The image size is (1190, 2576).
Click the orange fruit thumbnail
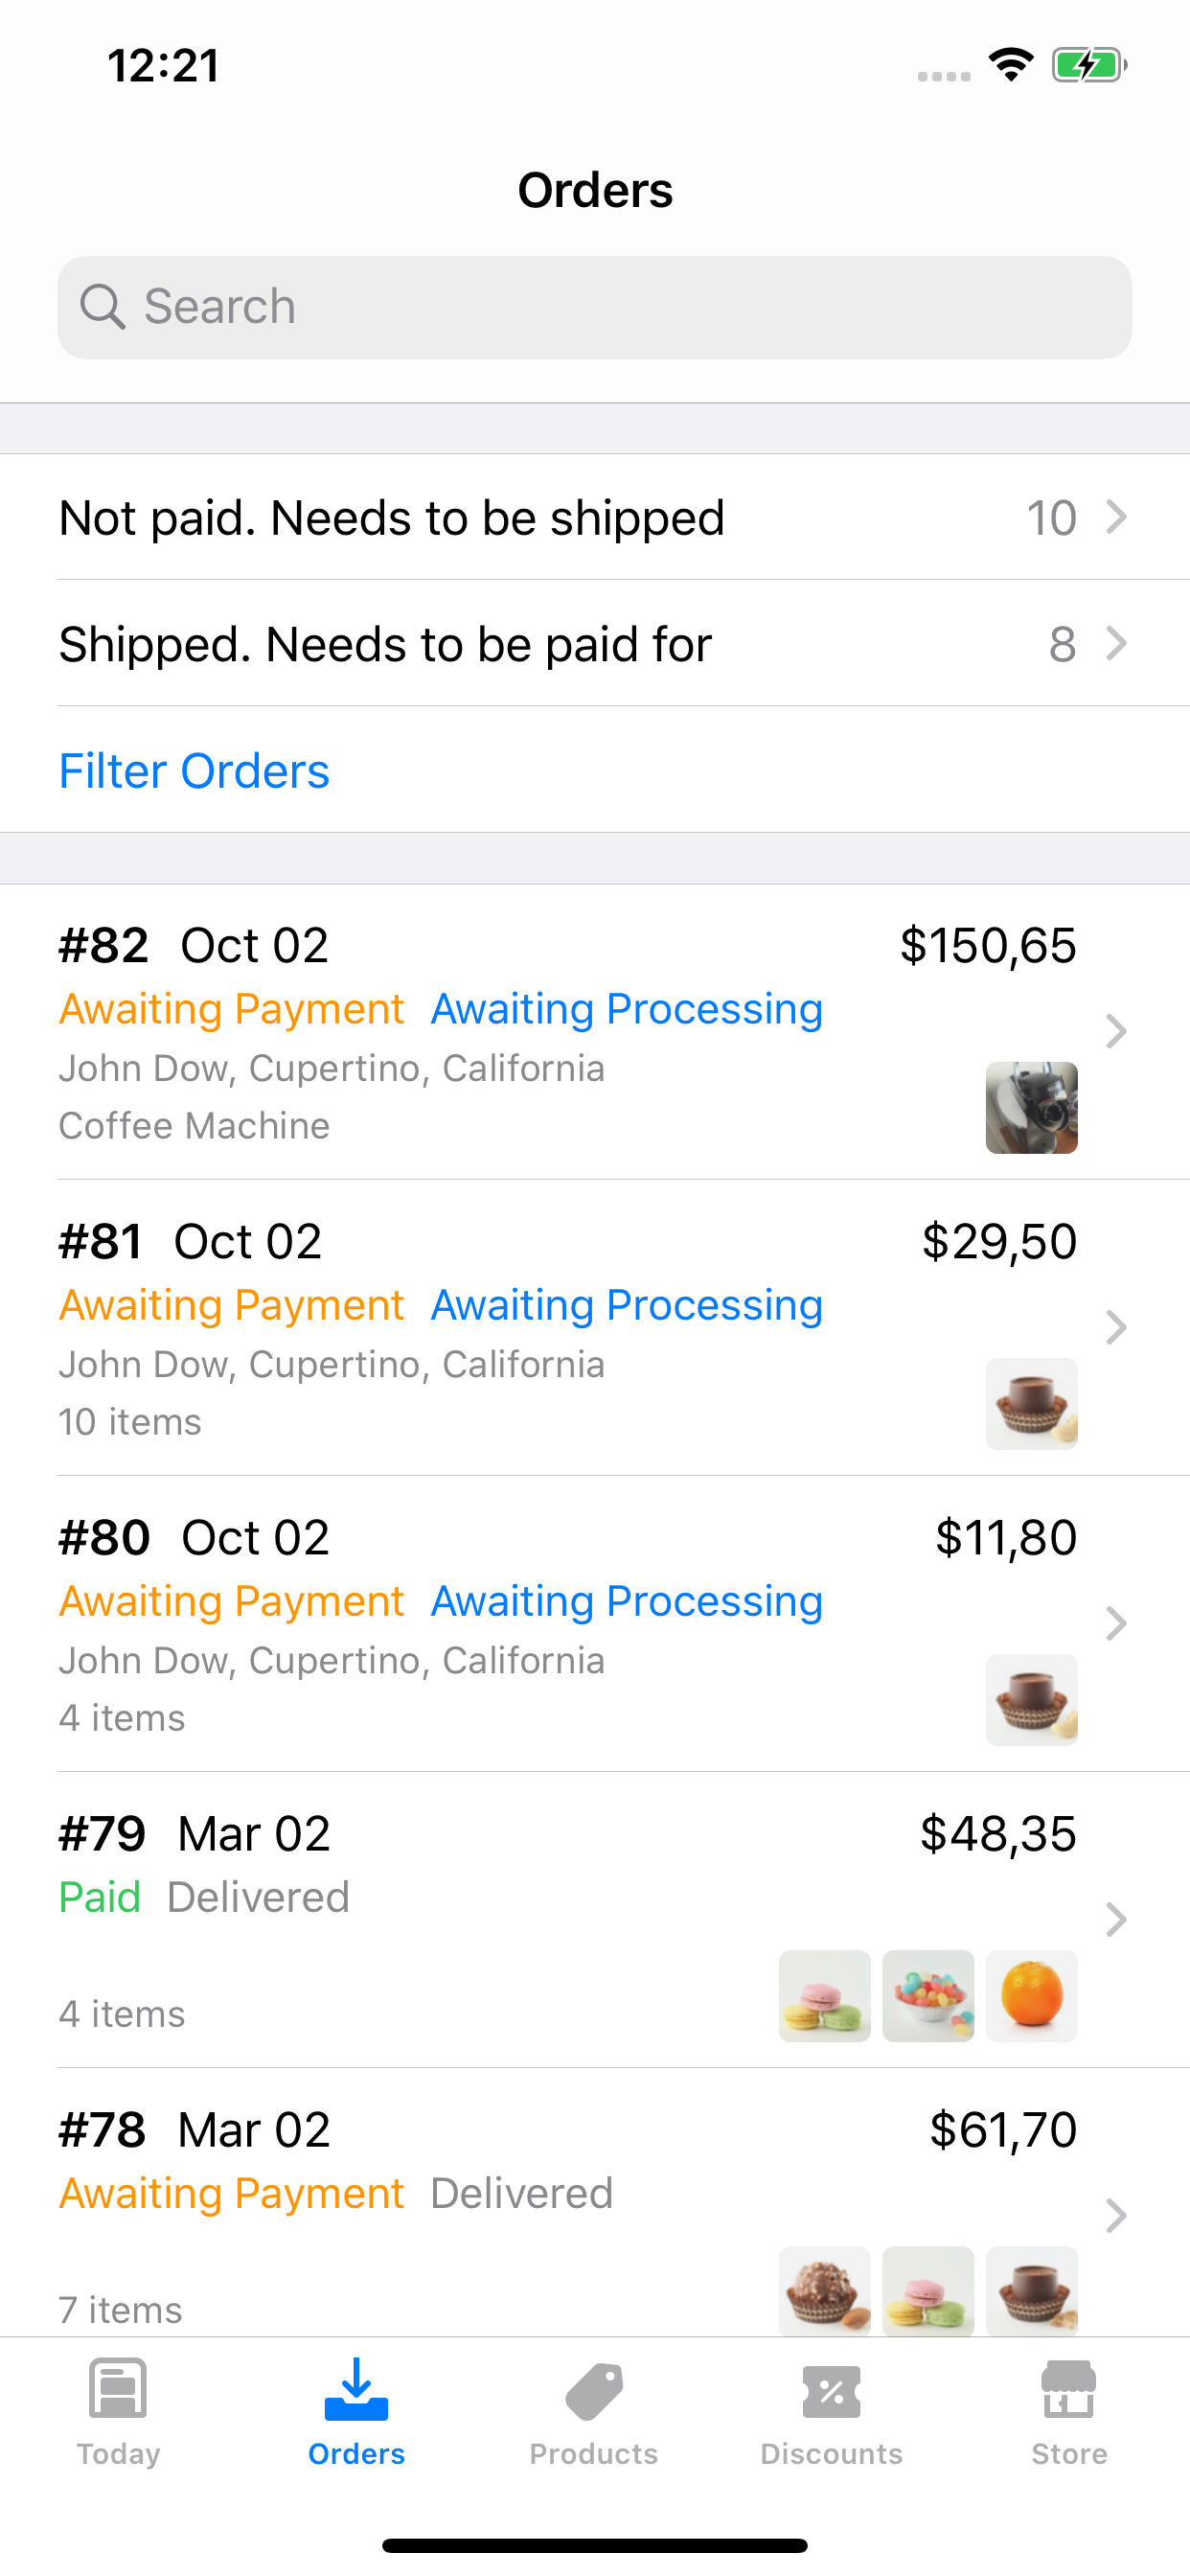coord(1031,1995)
